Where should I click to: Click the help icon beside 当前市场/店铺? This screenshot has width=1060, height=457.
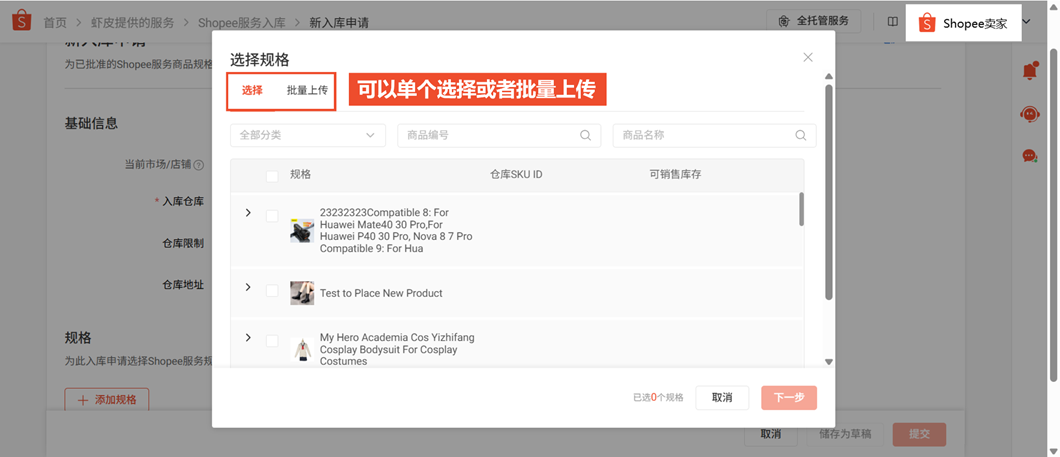[x=199, y=164]
